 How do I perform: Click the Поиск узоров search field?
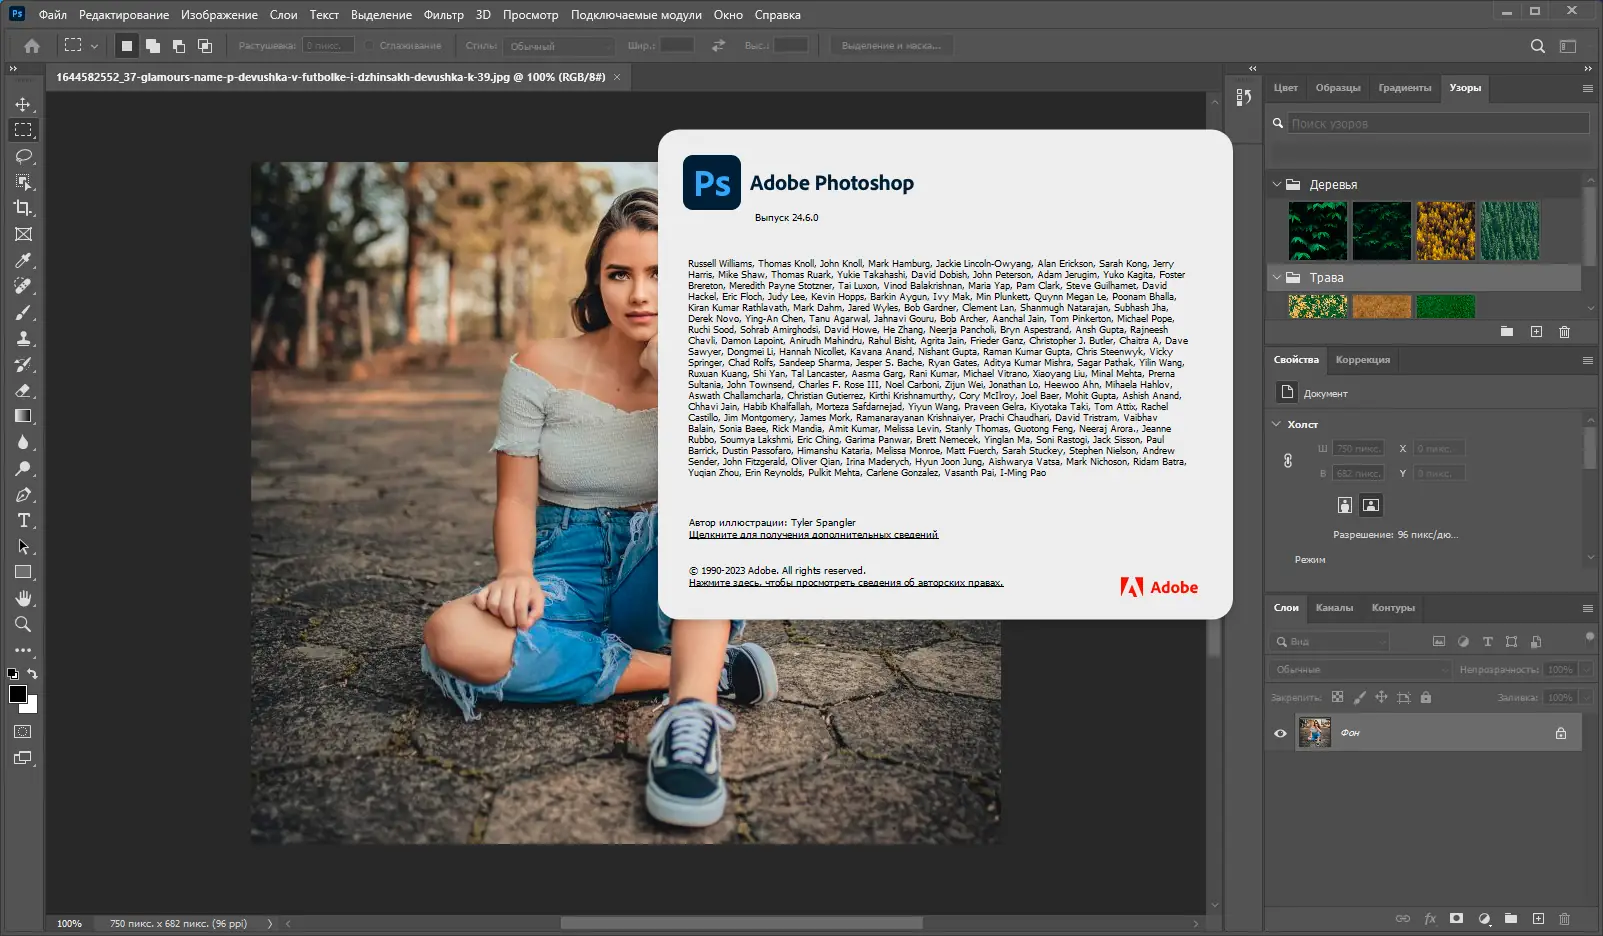click(1437, 123)
